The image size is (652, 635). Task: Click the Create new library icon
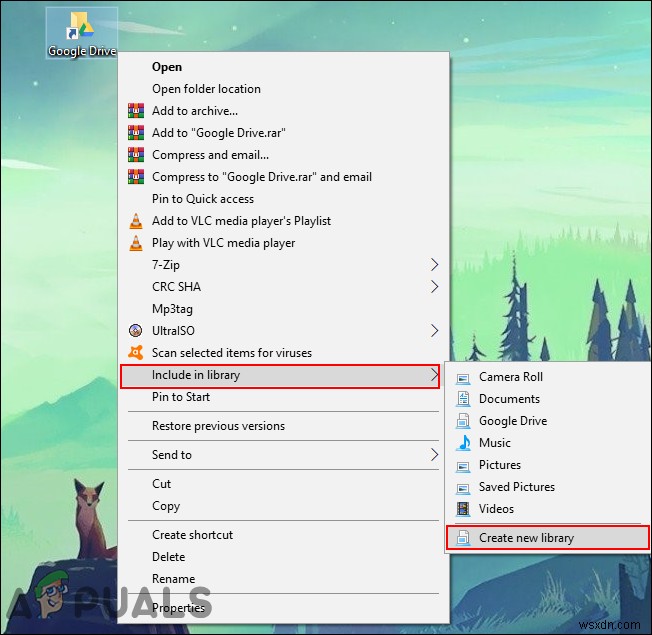[463, 538]
